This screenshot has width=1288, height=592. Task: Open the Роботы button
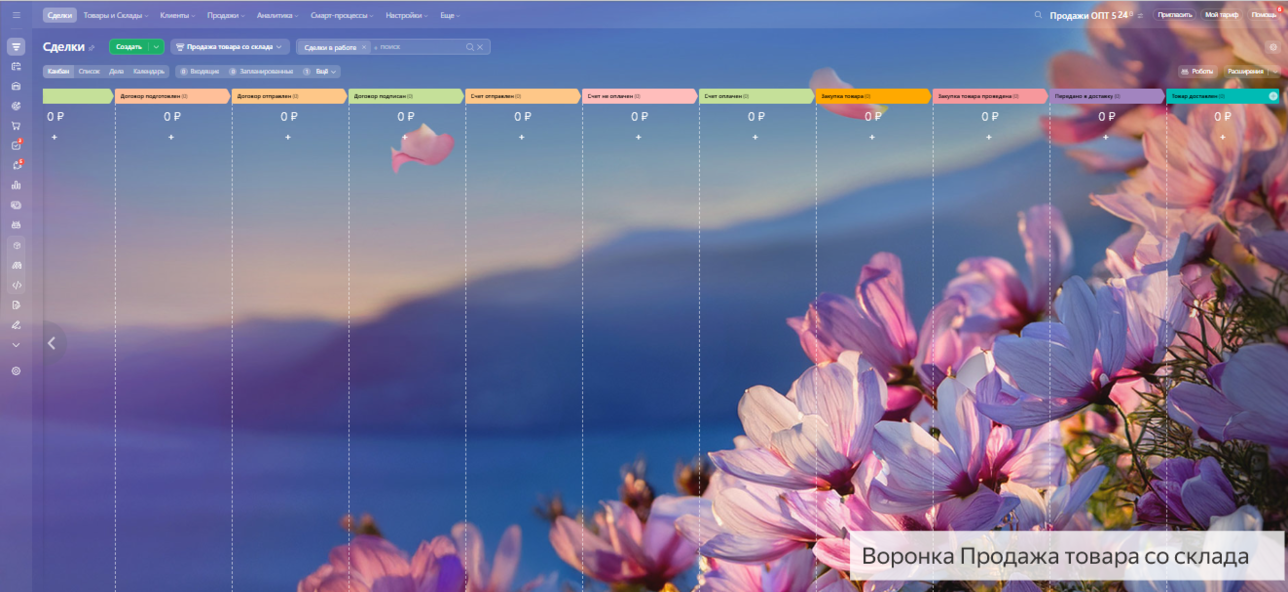(x=1197, y=72)
